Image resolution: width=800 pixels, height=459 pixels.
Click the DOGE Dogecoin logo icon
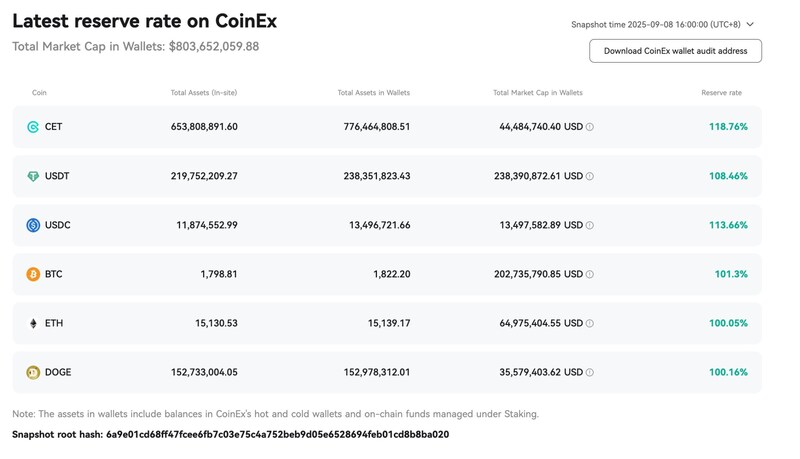pos(33,372)
